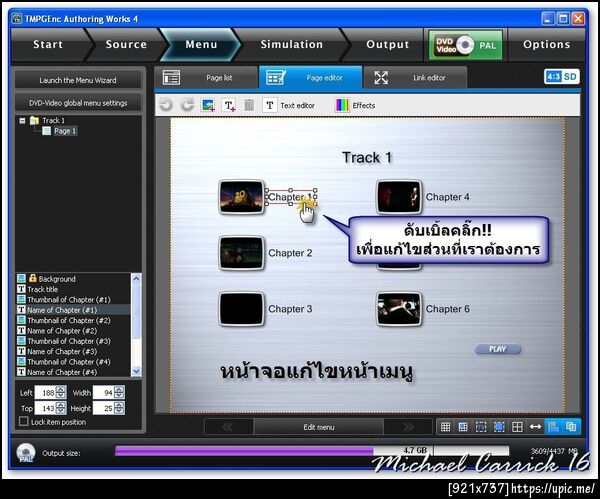Screen dimensions: 600x499
Task: Switch to the Simulation step
Action: pyautogui.click(x=292, y=44)
